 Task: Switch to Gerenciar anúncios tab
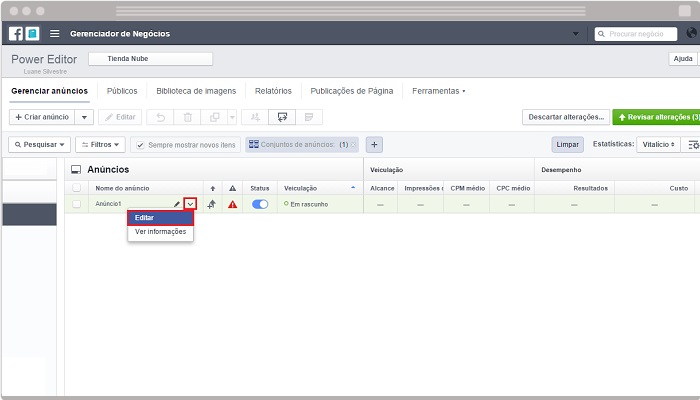[50, 91]
